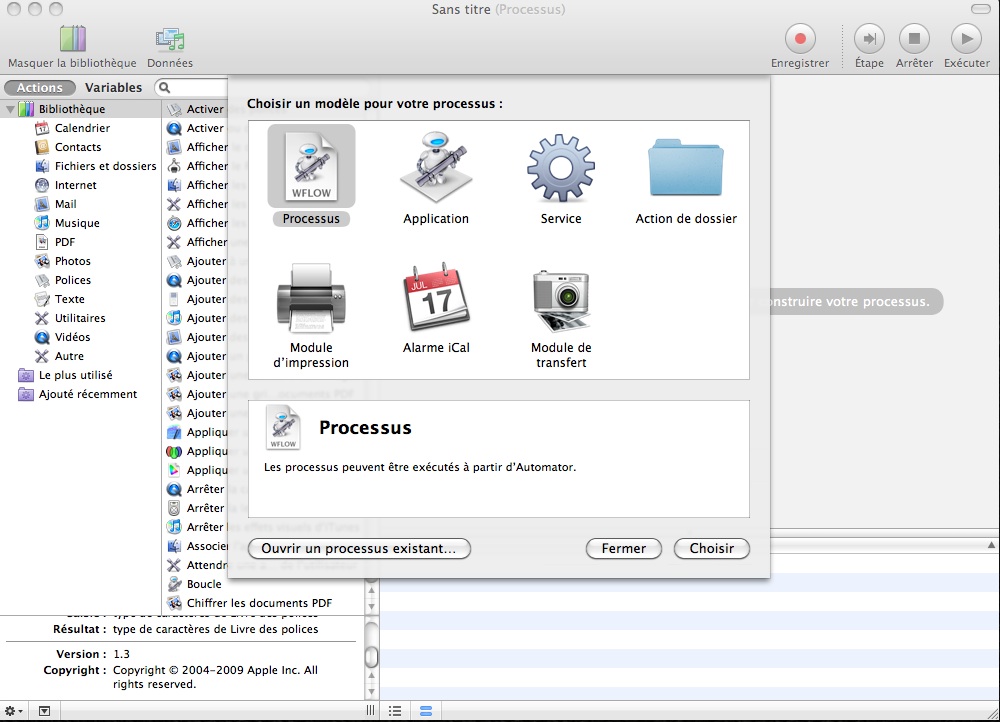Screen dimensions: 1000x722
Task: Open the gear action menu dropdown
Action: click(x=14, y=711)
